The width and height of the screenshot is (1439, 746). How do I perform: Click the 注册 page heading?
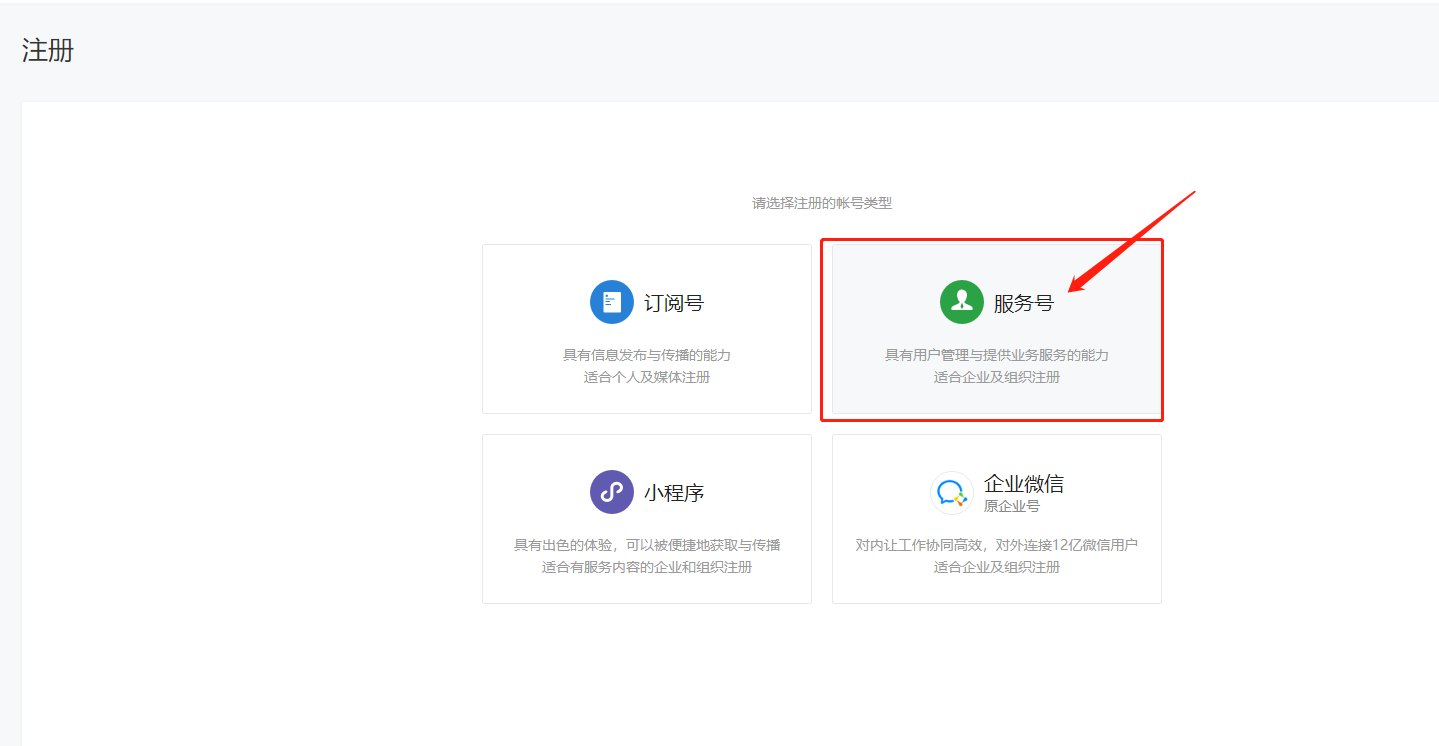[x=48, y=50]
